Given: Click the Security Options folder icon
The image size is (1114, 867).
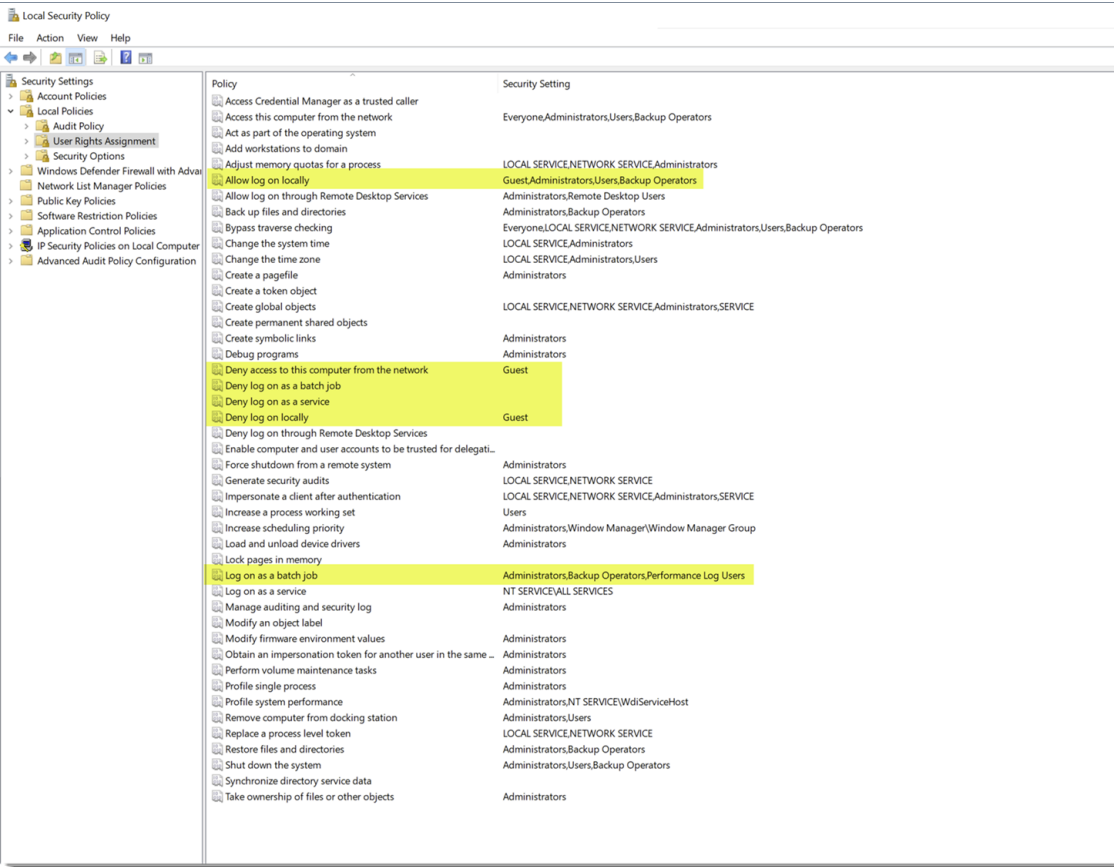Looking at the screenshot, I should click(43, 156).
